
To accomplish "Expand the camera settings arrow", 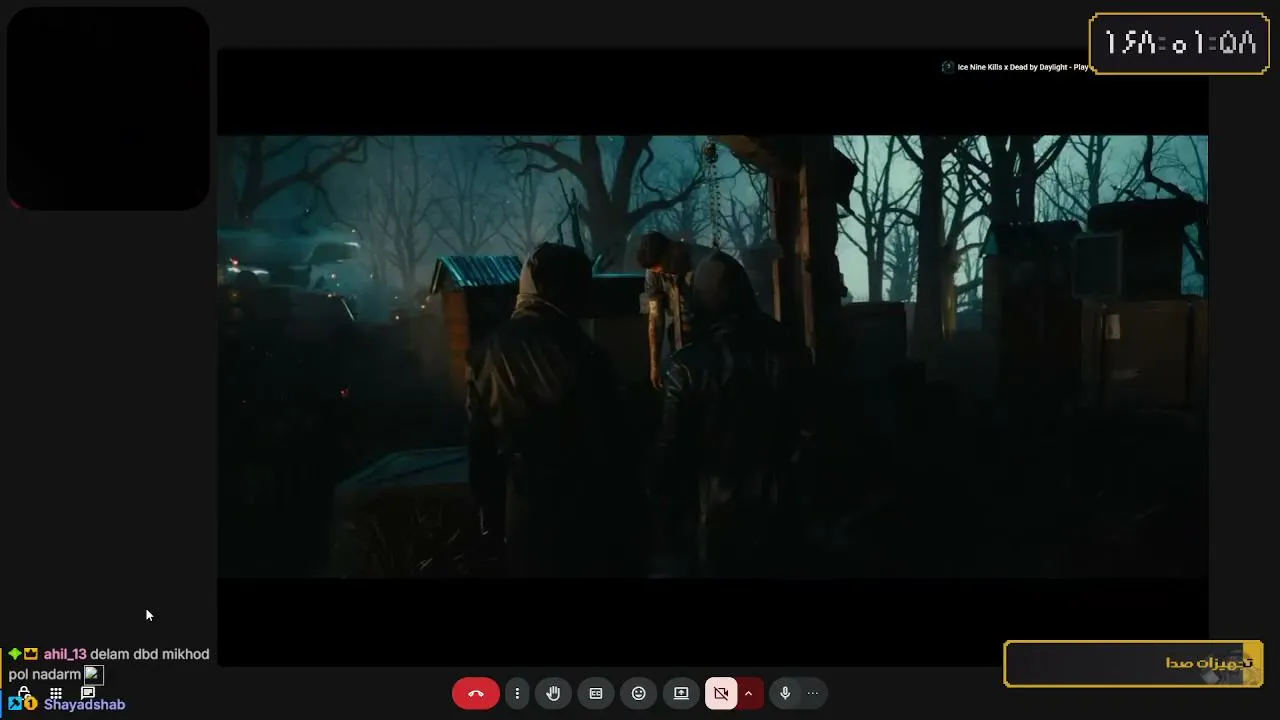I will [749, 693].
